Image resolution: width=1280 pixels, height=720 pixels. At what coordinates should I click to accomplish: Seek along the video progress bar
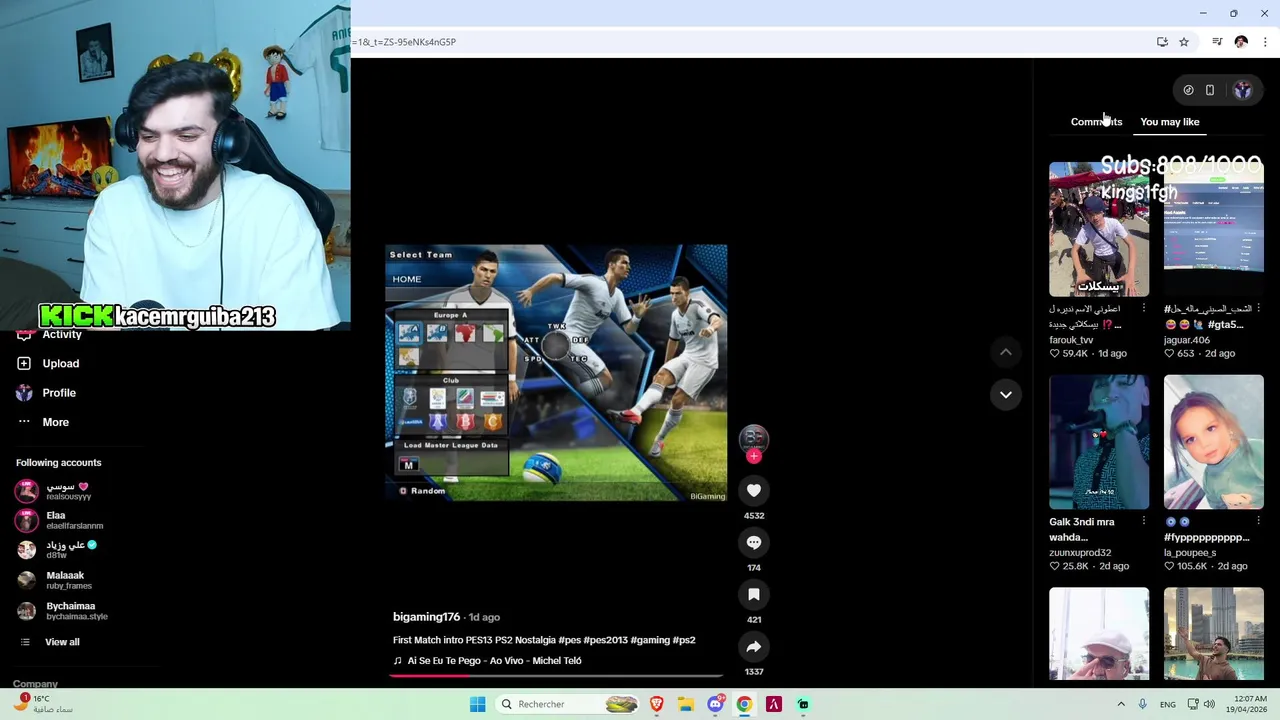coord(556,675)
